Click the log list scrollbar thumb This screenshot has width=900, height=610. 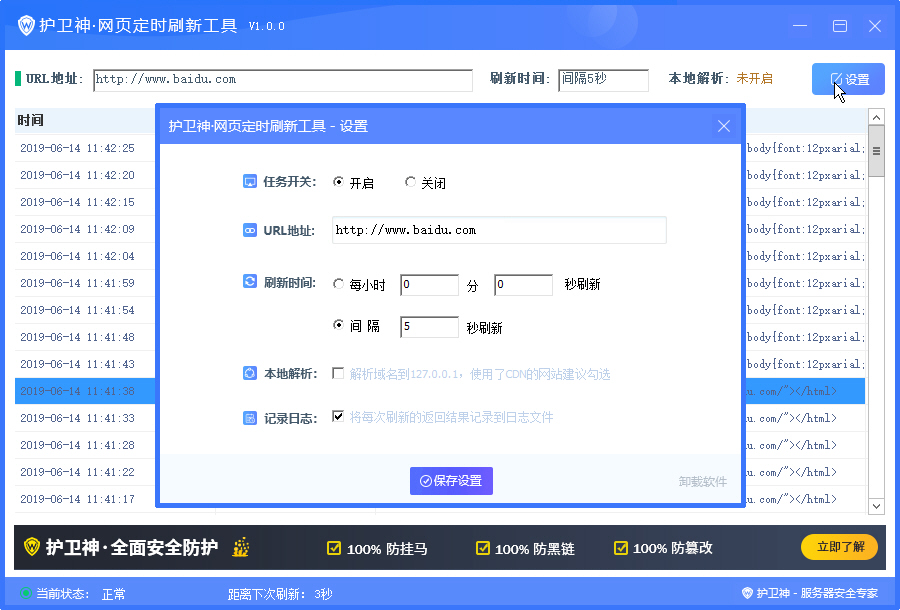coord(876,151)
